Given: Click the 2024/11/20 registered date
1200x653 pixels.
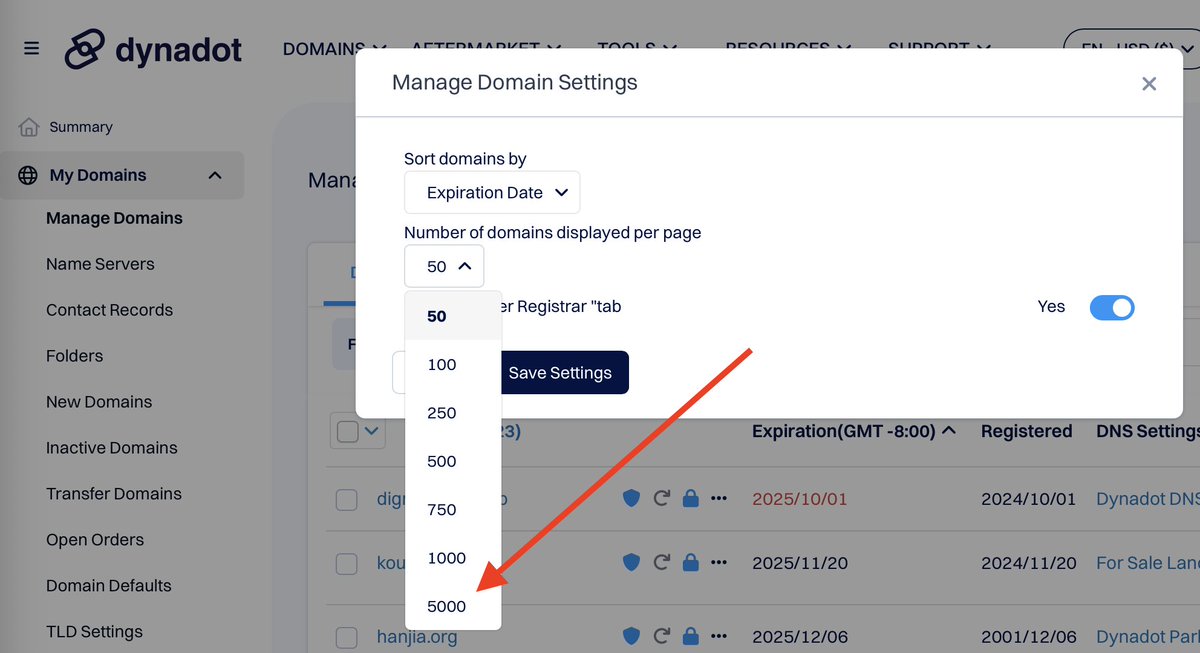Looking at the screenshot, I should [x=1029, y=563].
